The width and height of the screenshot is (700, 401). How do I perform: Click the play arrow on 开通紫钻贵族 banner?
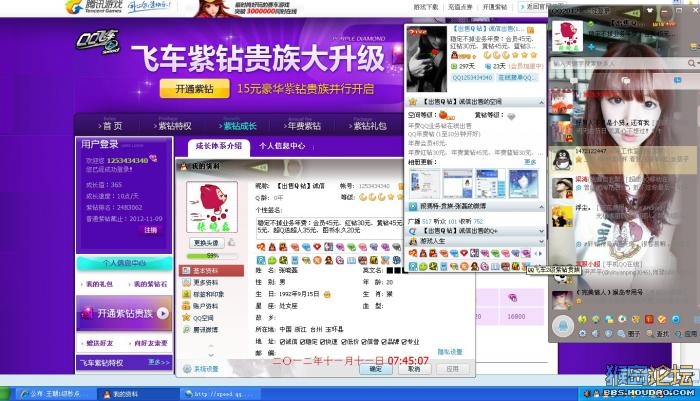pyautogui.click(x=162, y=313)
